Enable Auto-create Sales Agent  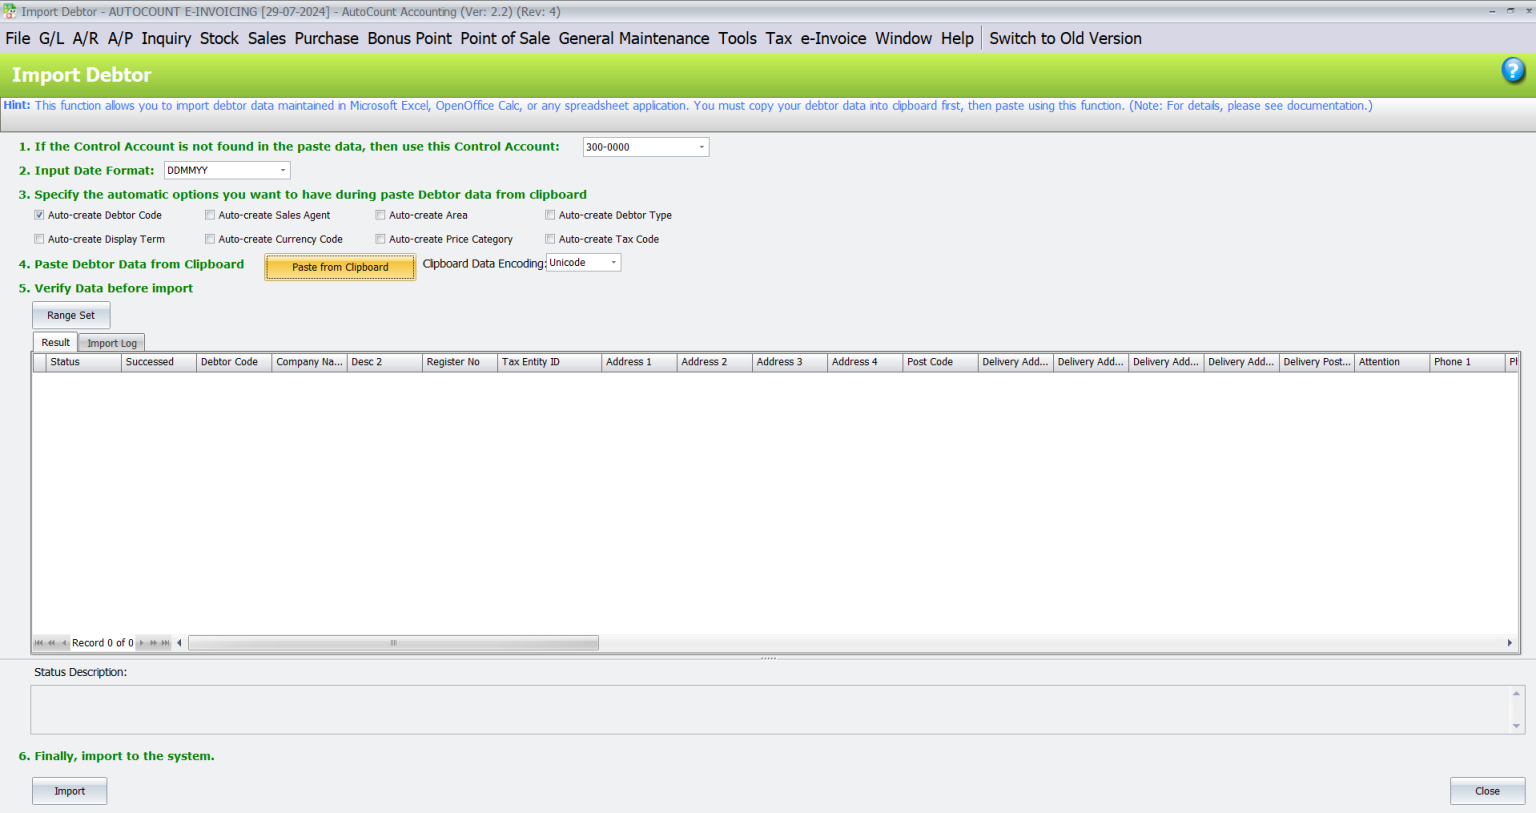point(210,215)
